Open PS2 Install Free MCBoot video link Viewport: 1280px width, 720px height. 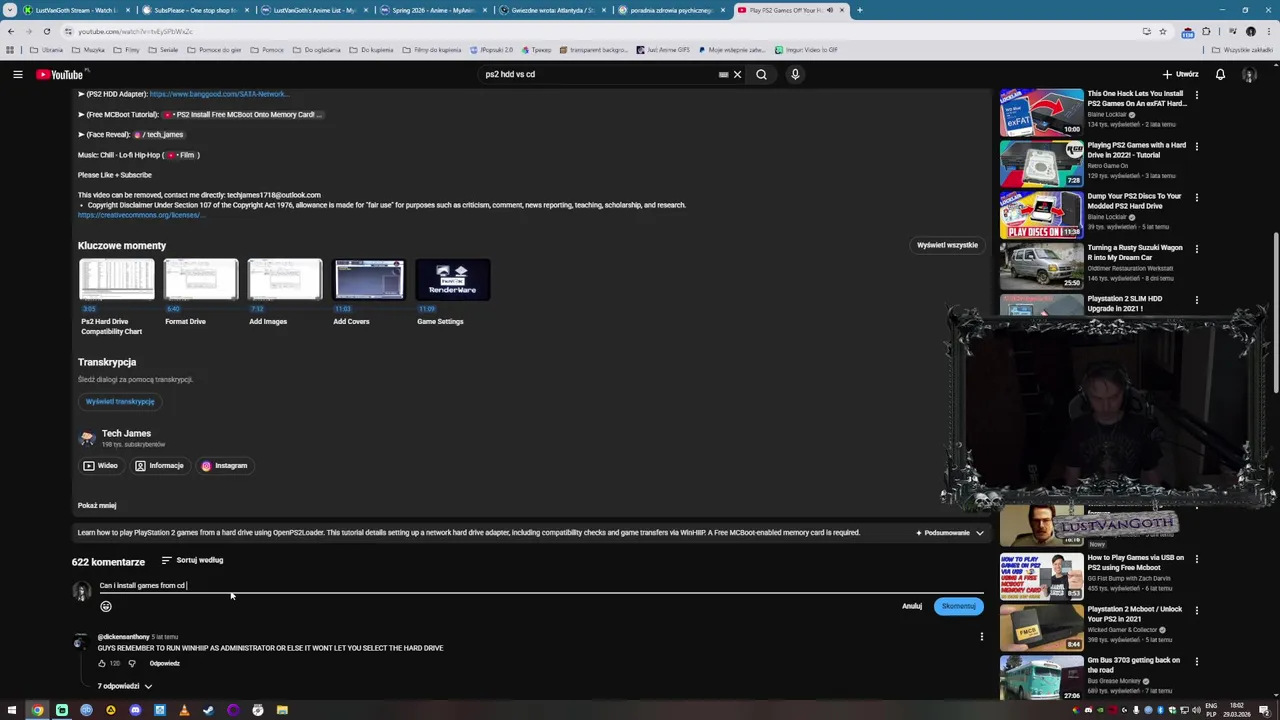tap(243, 114)
